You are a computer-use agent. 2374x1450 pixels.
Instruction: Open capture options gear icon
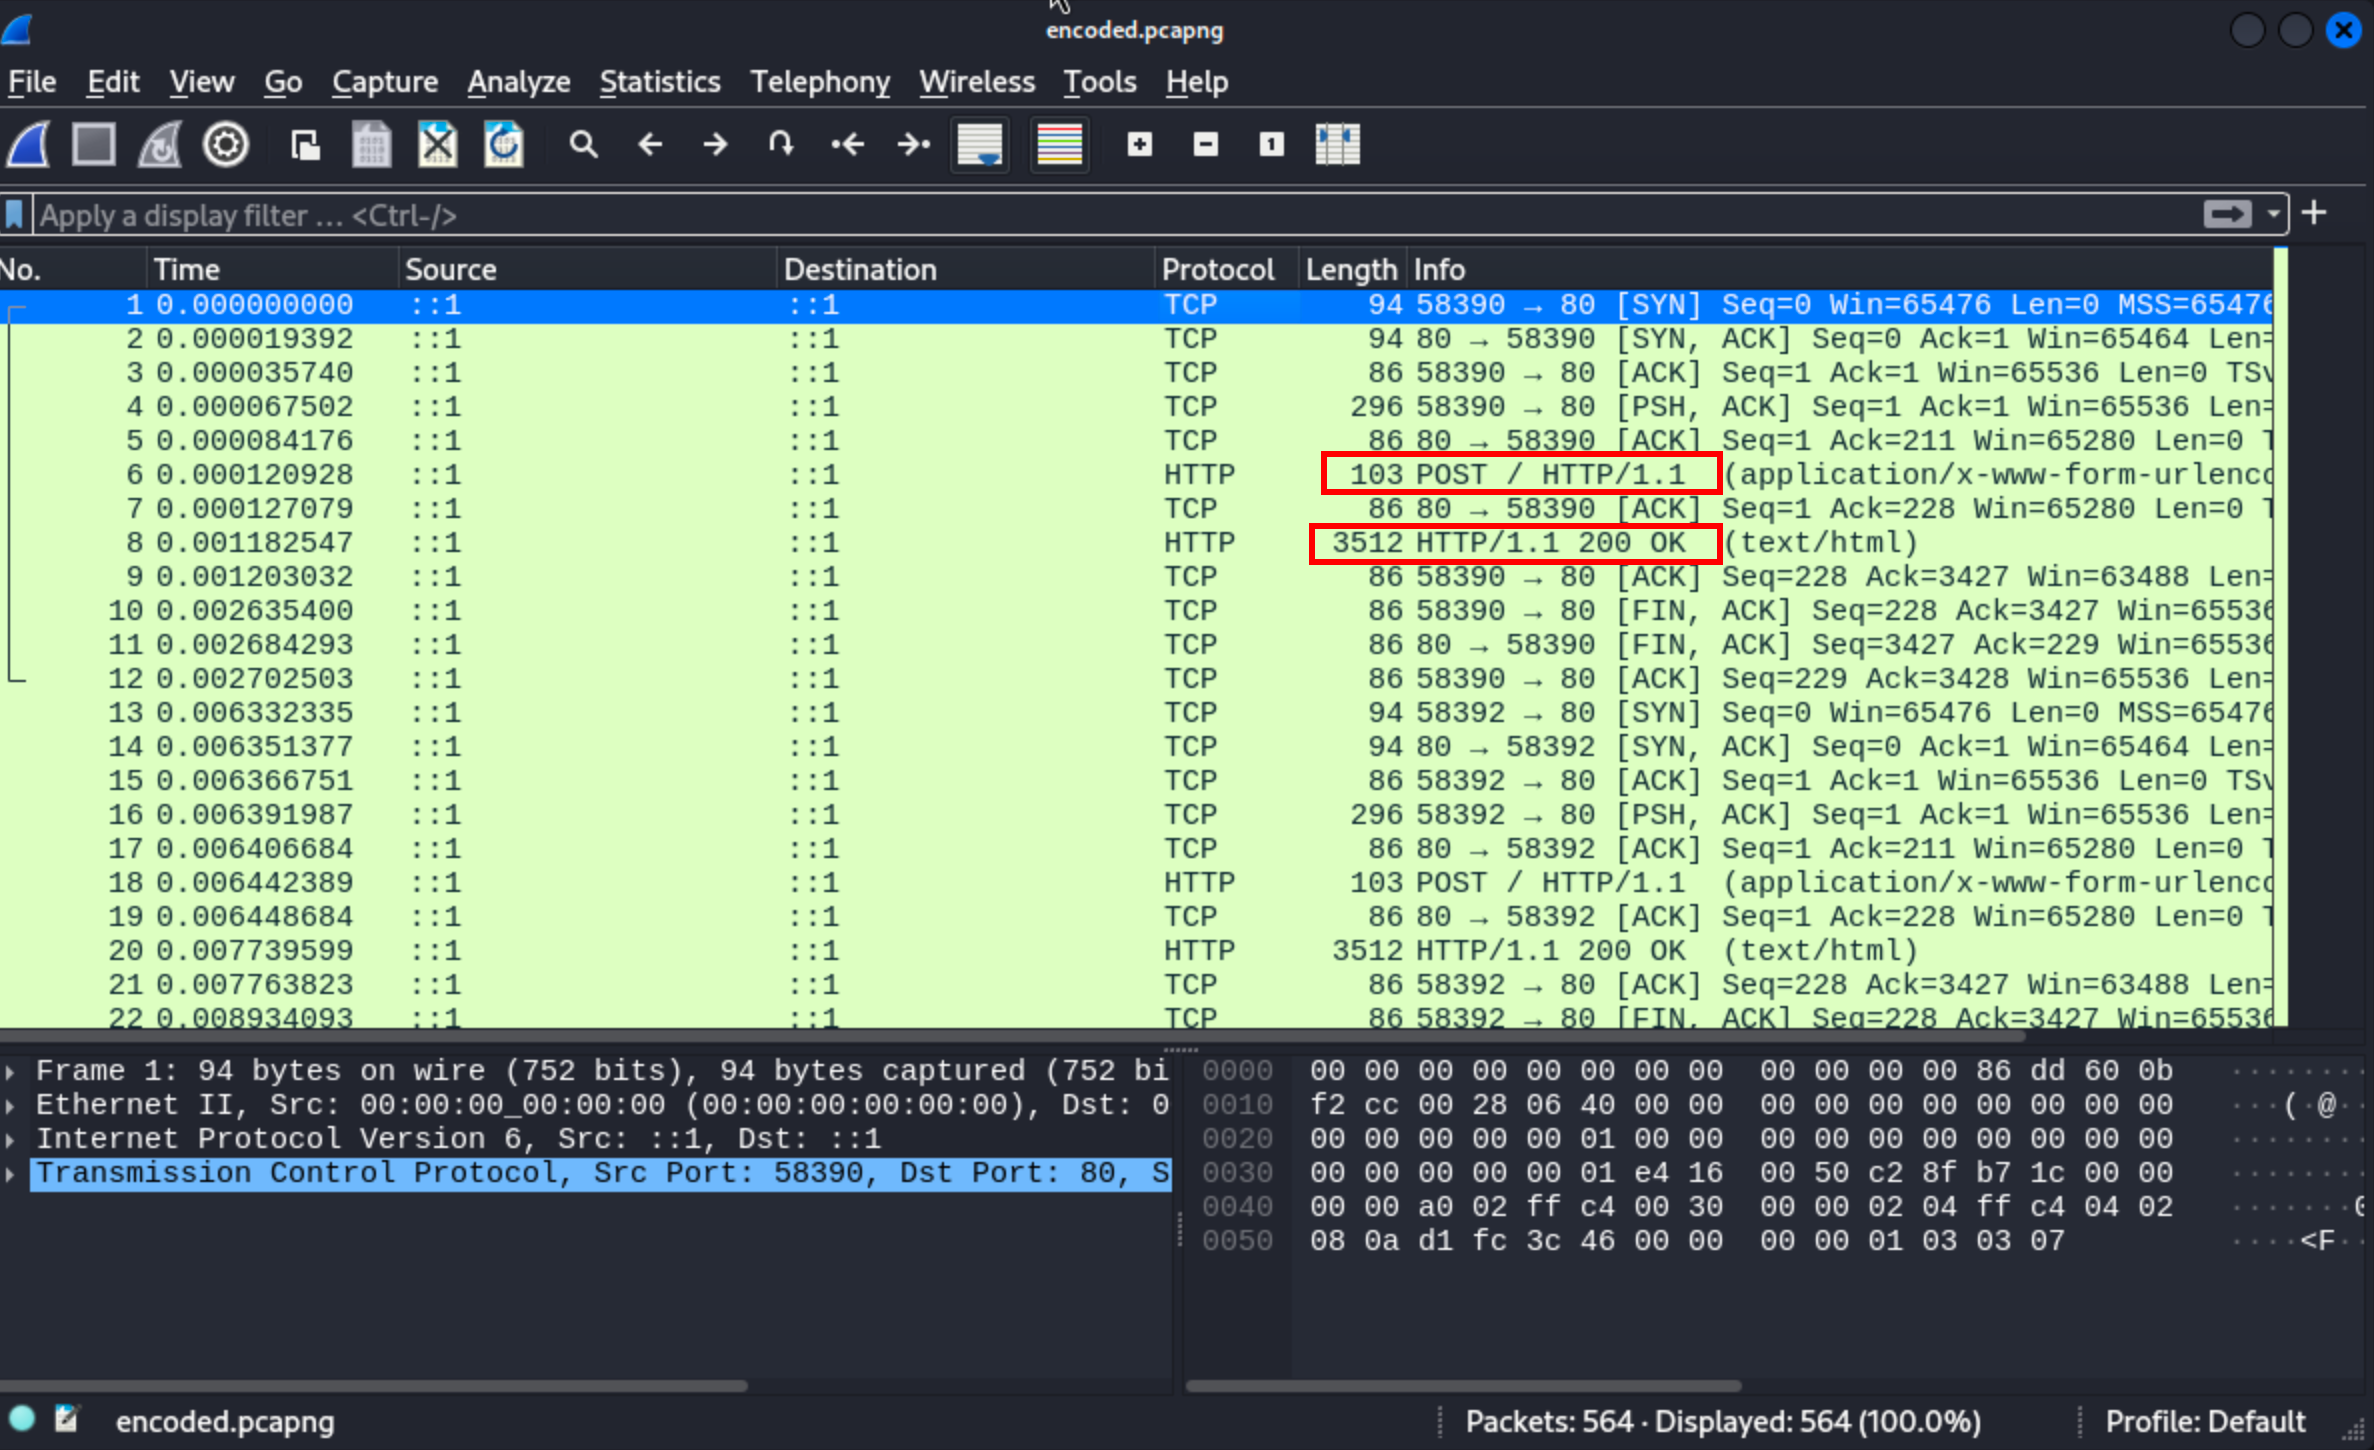coord(226,145)
